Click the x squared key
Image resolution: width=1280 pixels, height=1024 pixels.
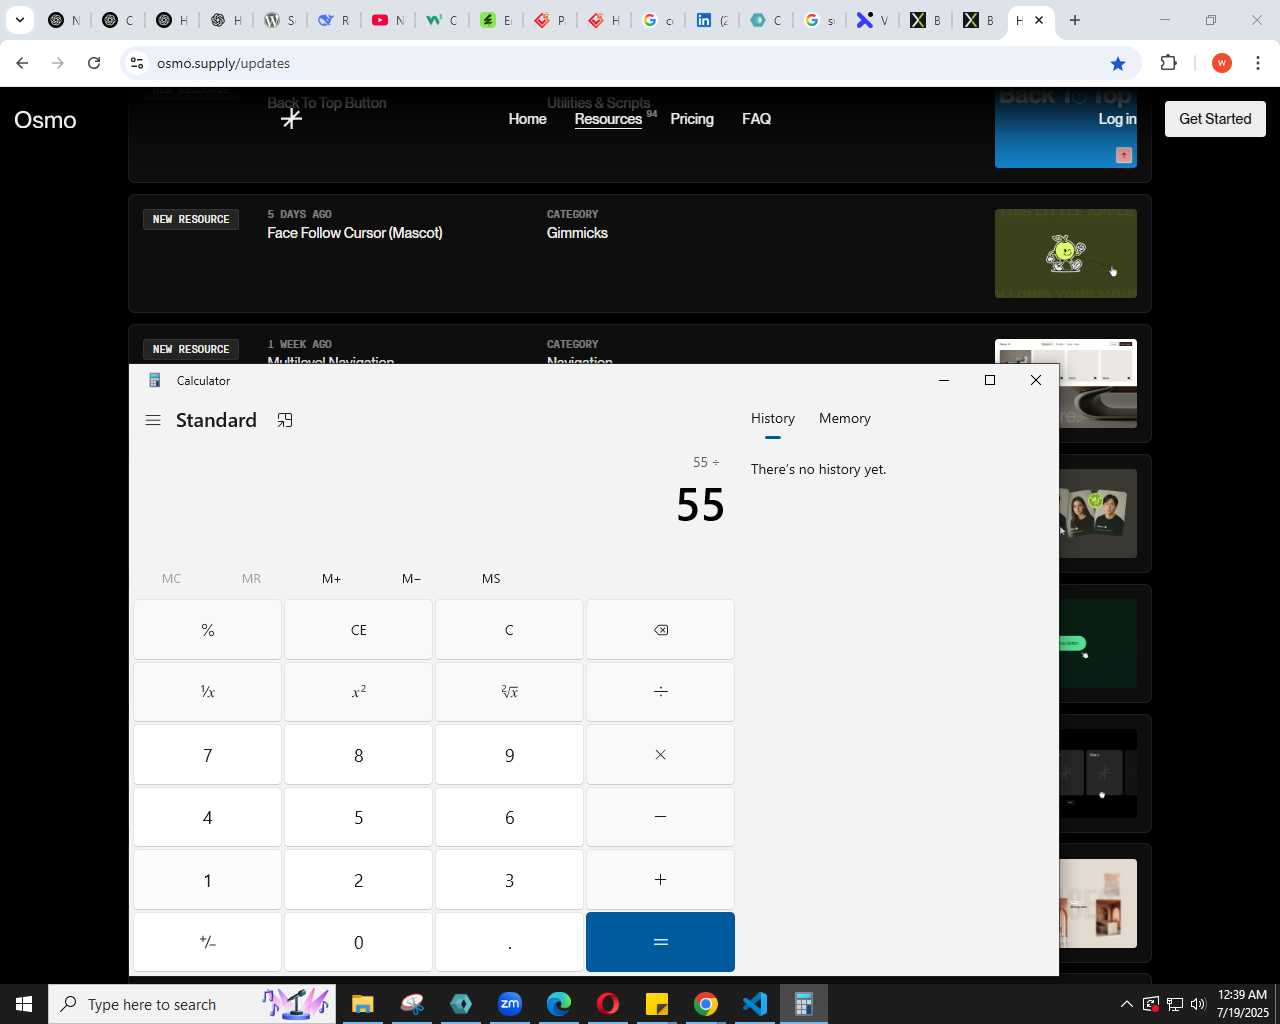point(359,692)
